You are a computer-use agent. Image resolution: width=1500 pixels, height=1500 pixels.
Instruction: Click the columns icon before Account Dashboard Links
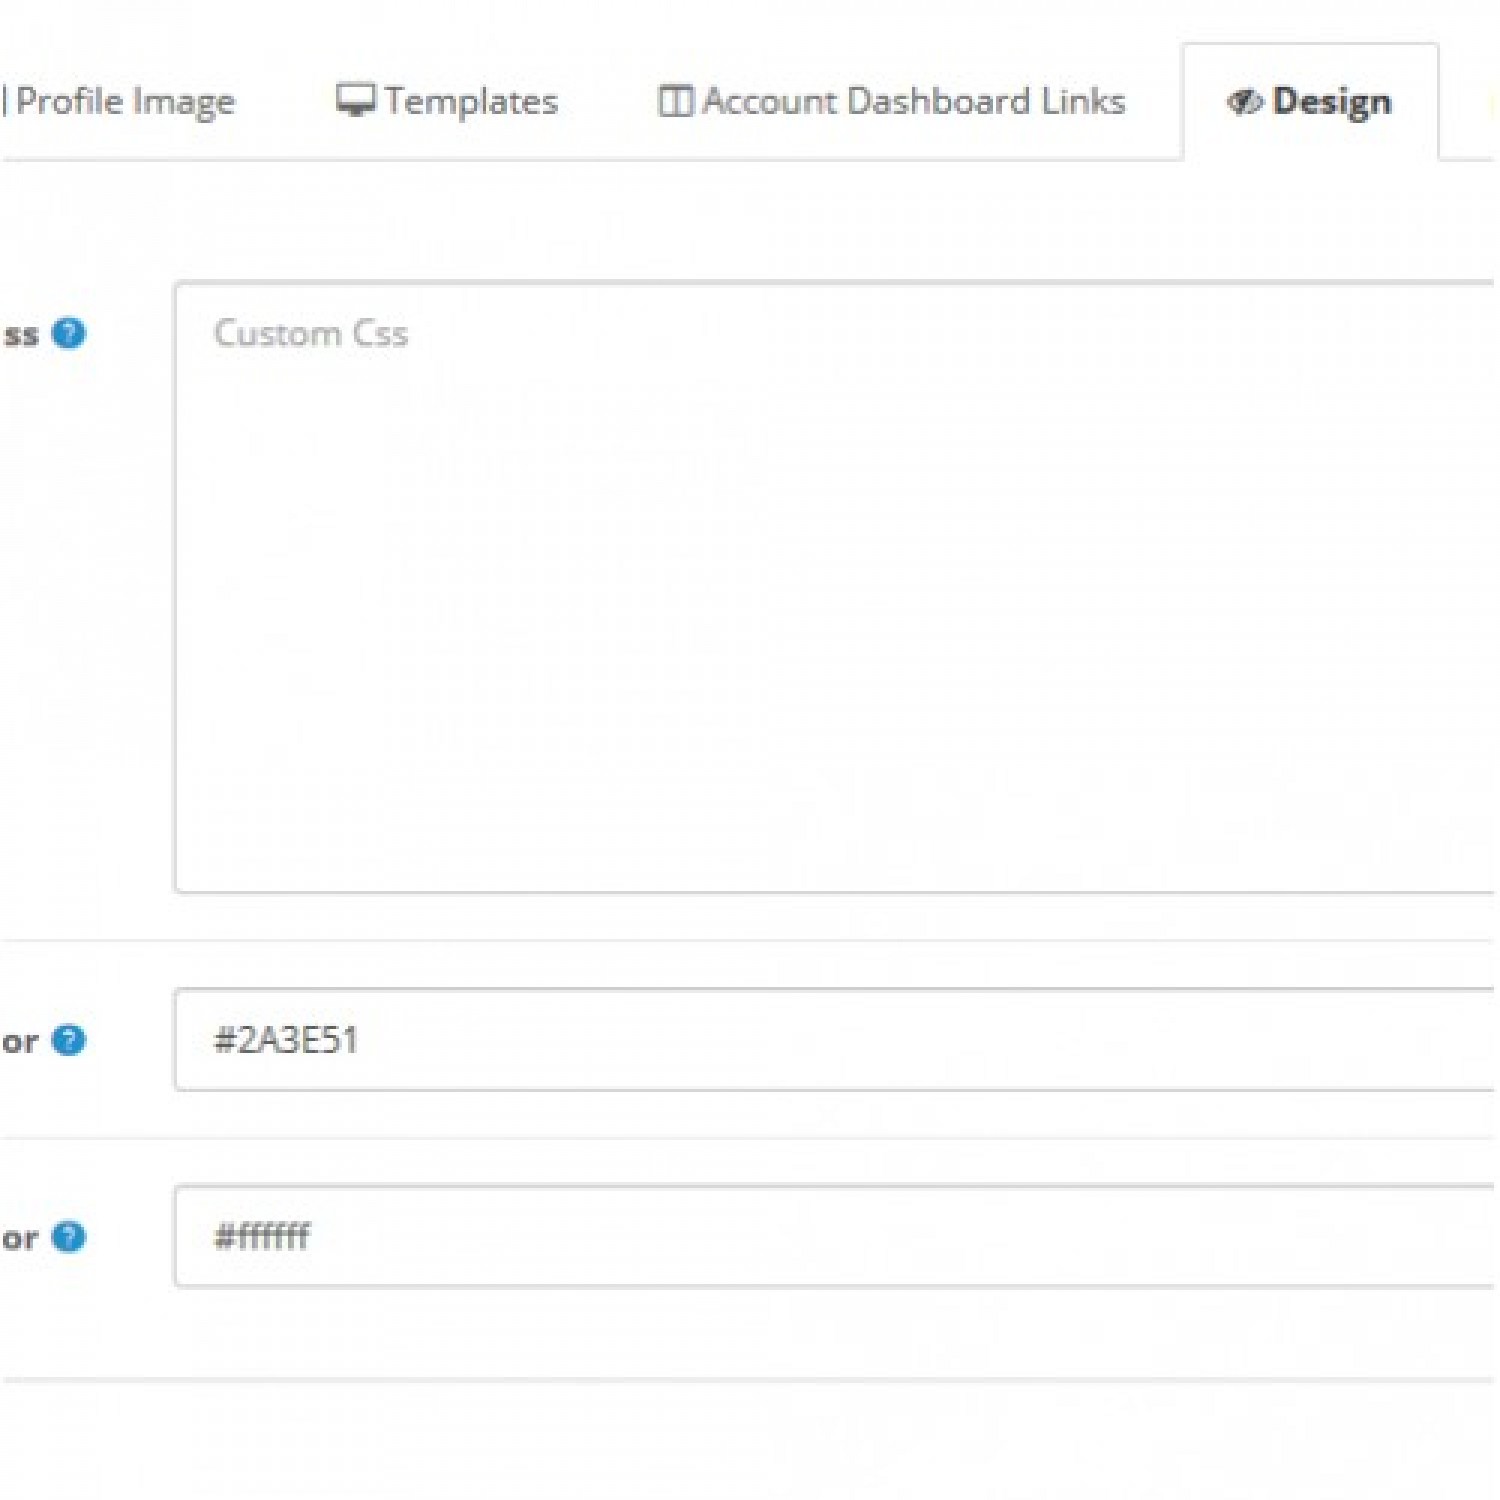tap(675, 101)
